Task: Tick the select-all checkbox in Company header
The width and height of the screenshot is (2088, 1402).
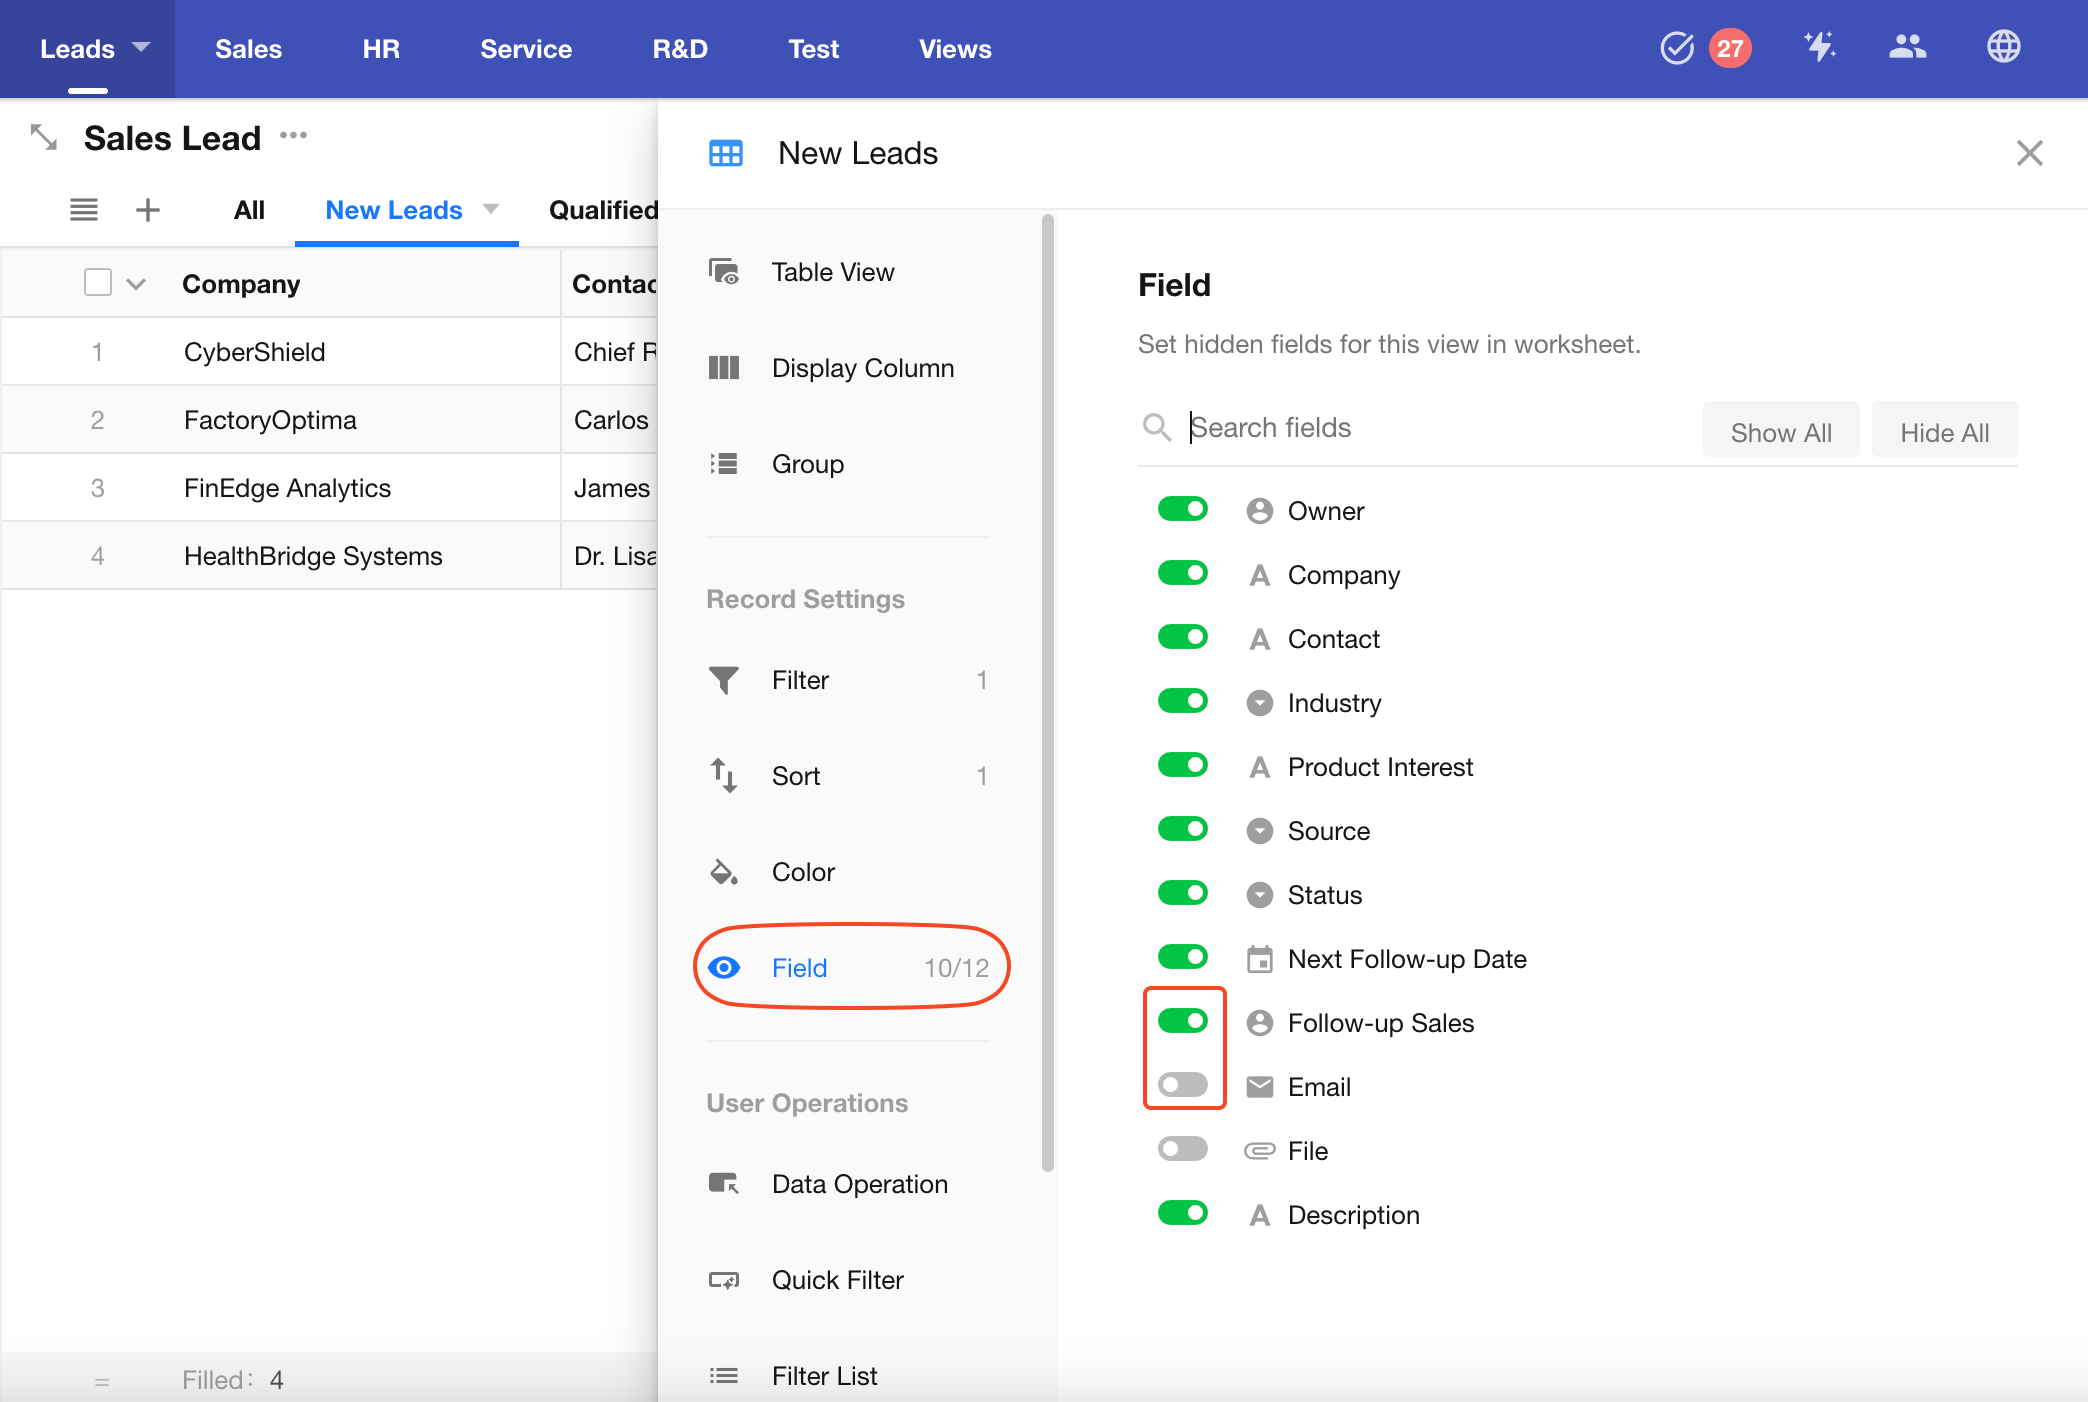Action: tap(98, 283)
